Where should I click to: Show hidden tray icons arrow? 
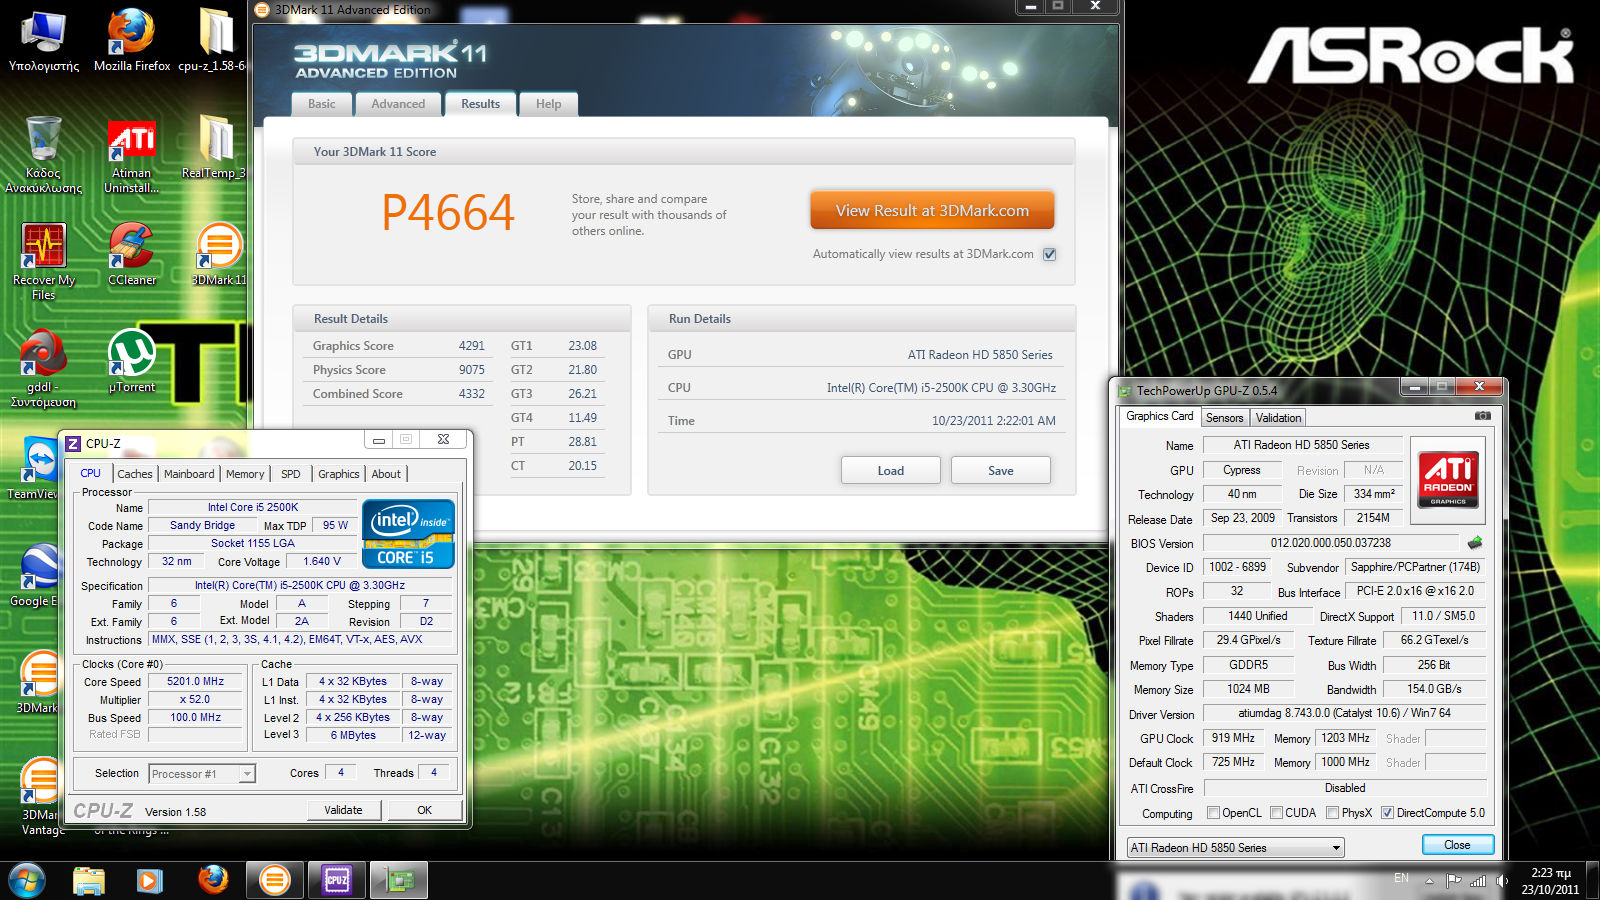click(1429, 881)
